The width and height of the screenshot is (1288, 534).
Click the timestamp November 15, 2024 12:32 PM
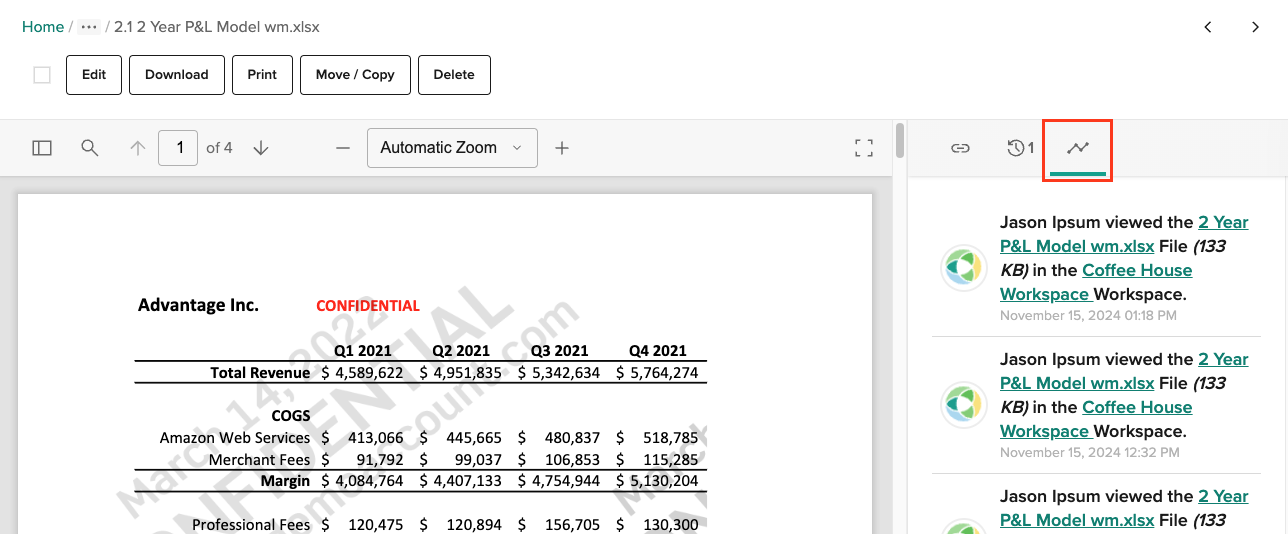pos(1088,452)
